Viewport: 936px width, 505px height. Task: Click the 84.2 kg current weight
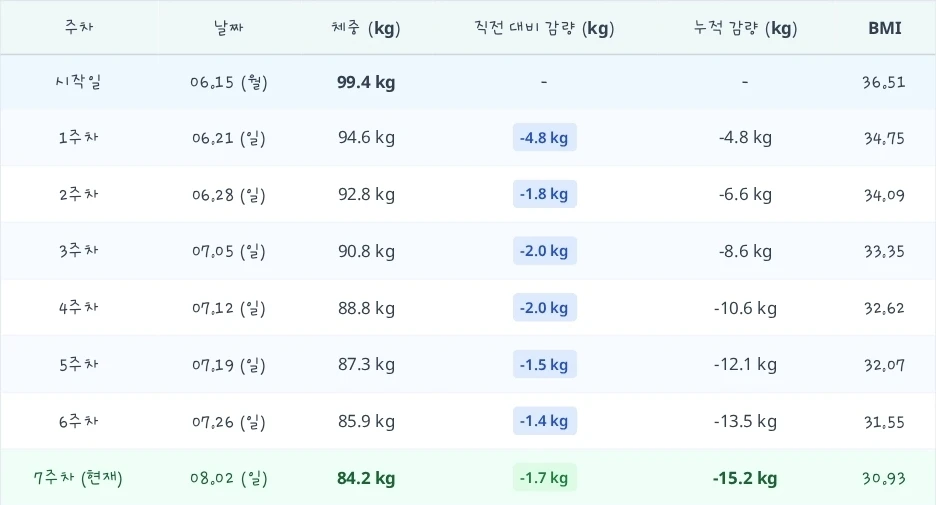pos(366,478)
